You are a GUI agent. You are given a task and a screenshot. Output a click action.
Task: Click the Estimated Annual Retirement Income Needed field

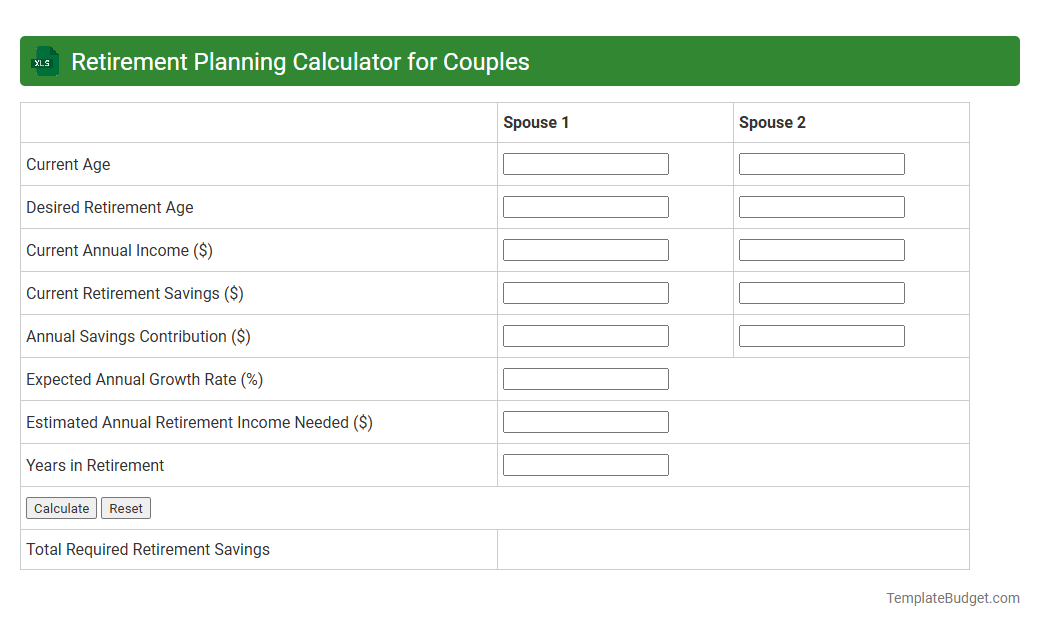[585, 421]
